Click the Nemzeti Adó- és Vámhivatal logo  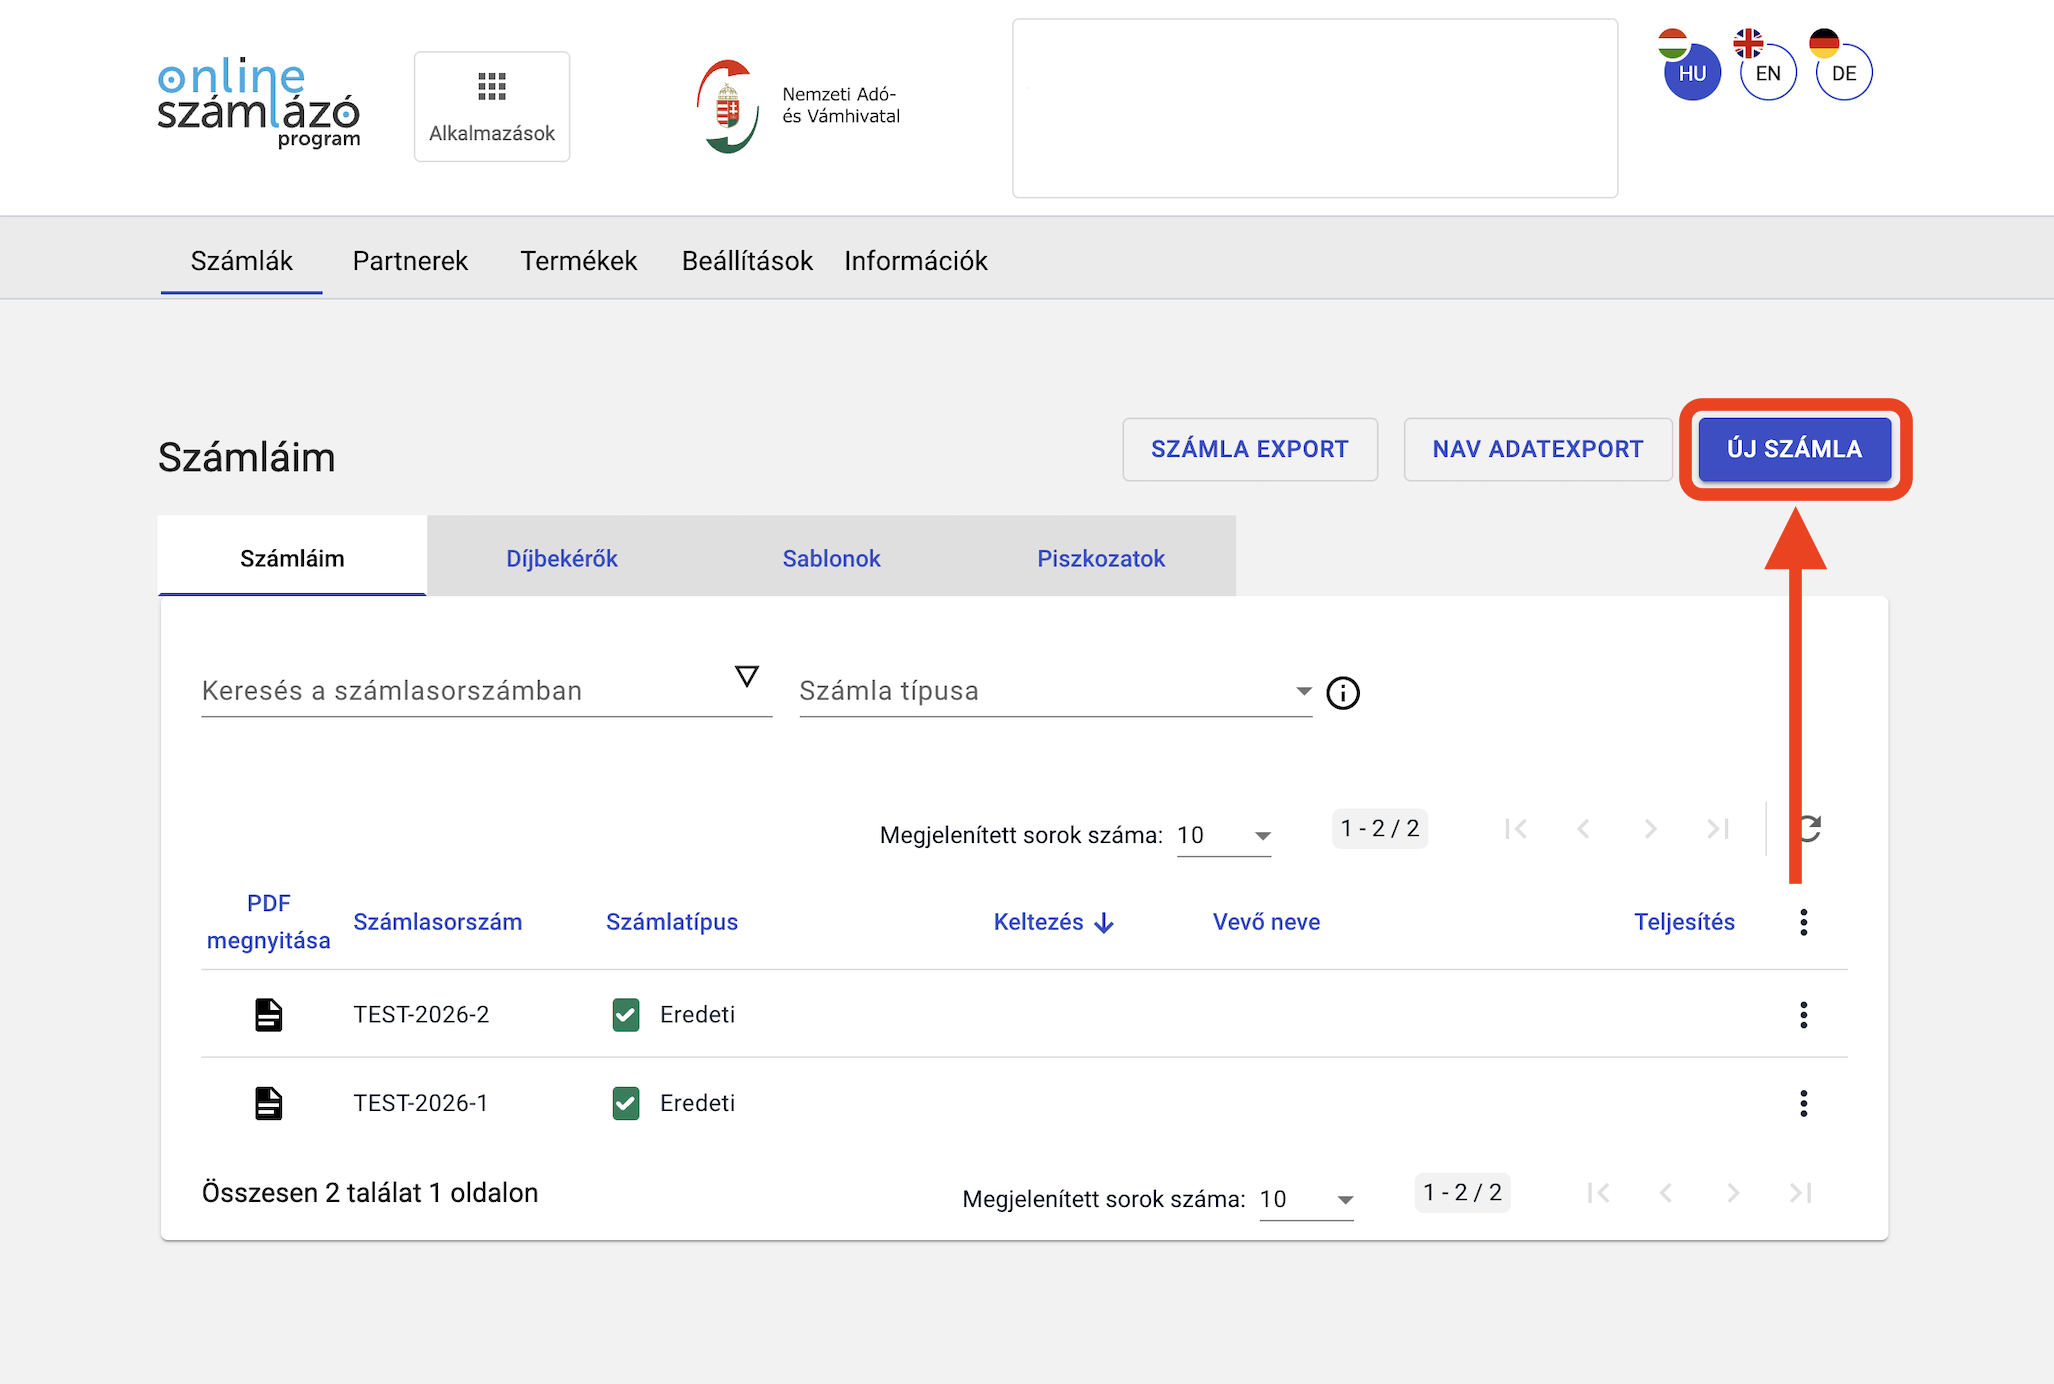pyautogui.click(x=798, y=106)
